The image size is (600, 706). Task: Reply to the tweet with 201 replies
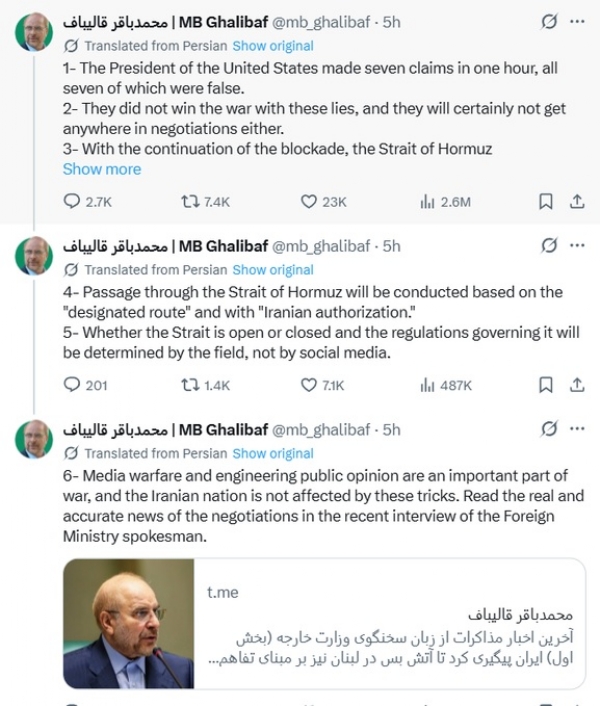pos(72,384)
